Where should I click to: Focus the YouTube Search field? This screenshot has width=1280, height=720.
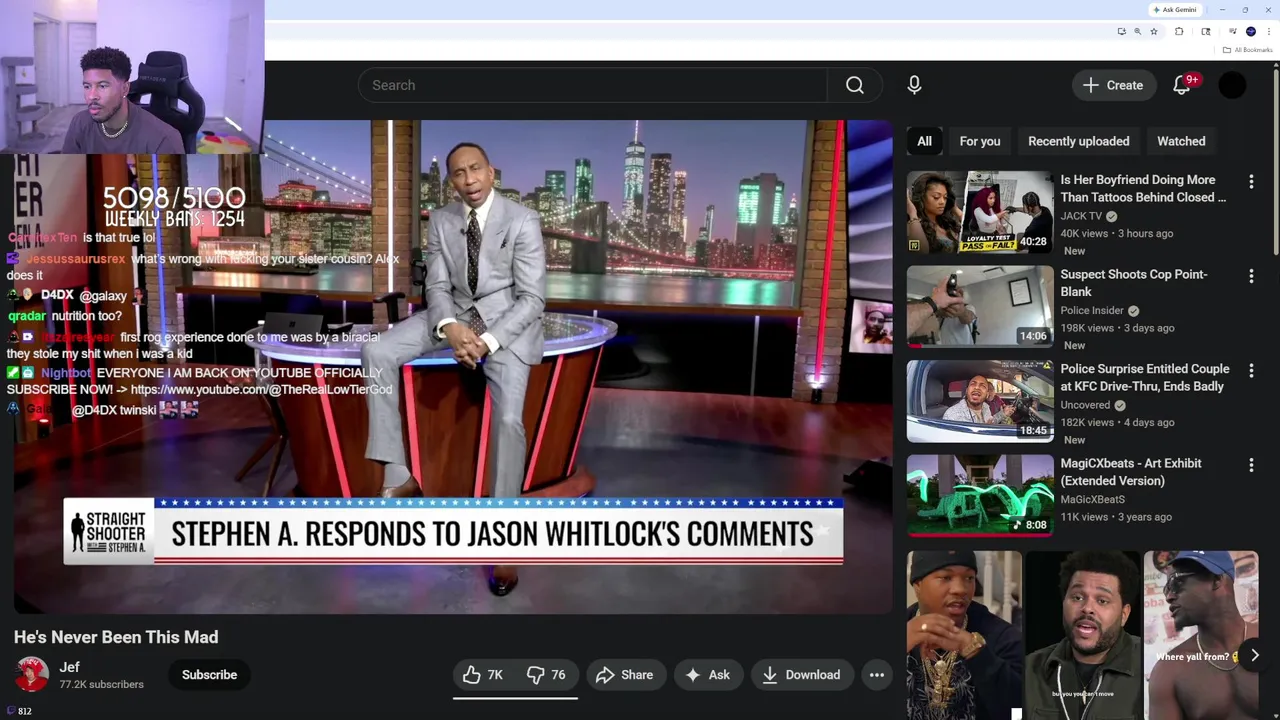coord(593,85)
